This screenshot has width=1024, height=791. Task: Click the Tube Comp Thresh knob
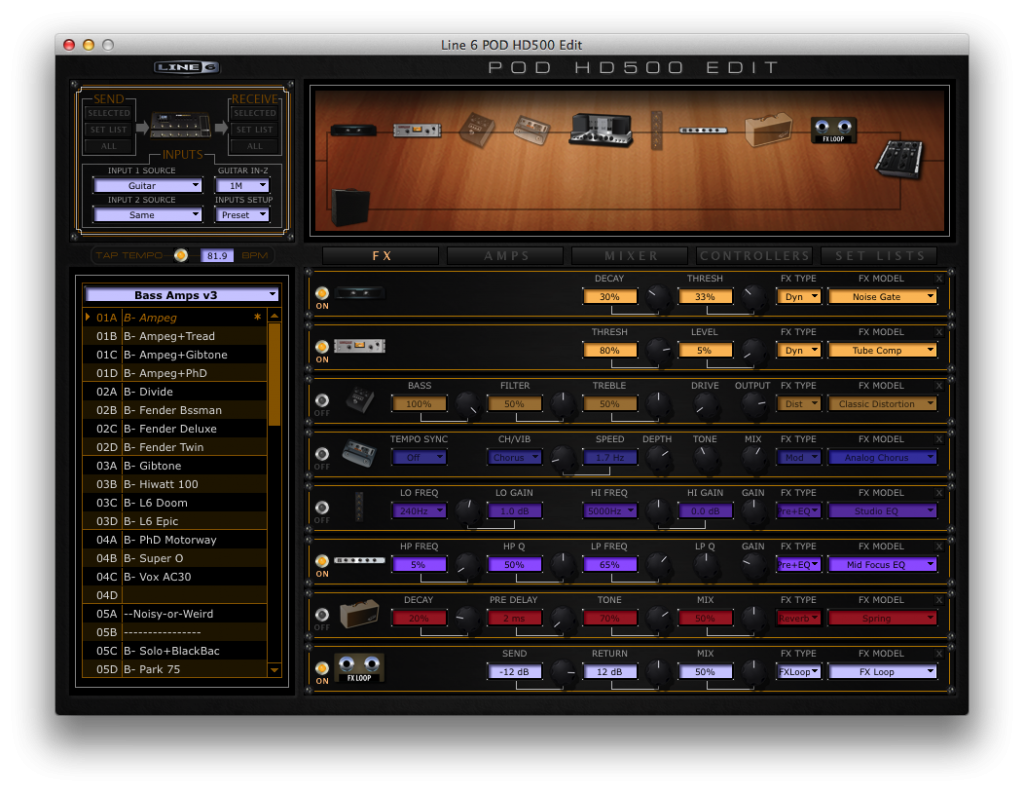click(658, 351)
